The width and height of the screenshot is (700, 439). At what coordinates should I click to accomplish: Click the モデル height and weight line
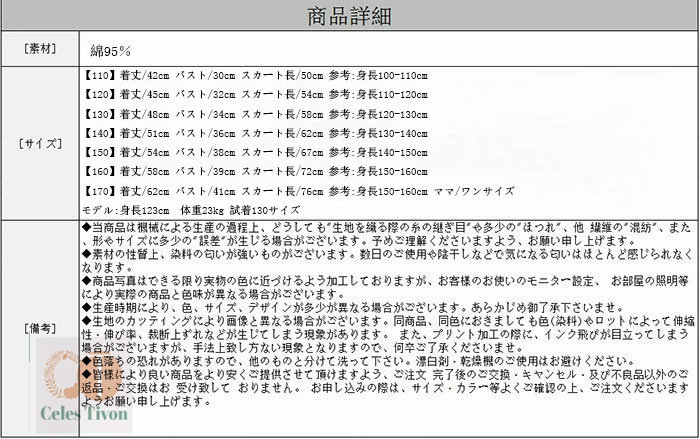190,208
